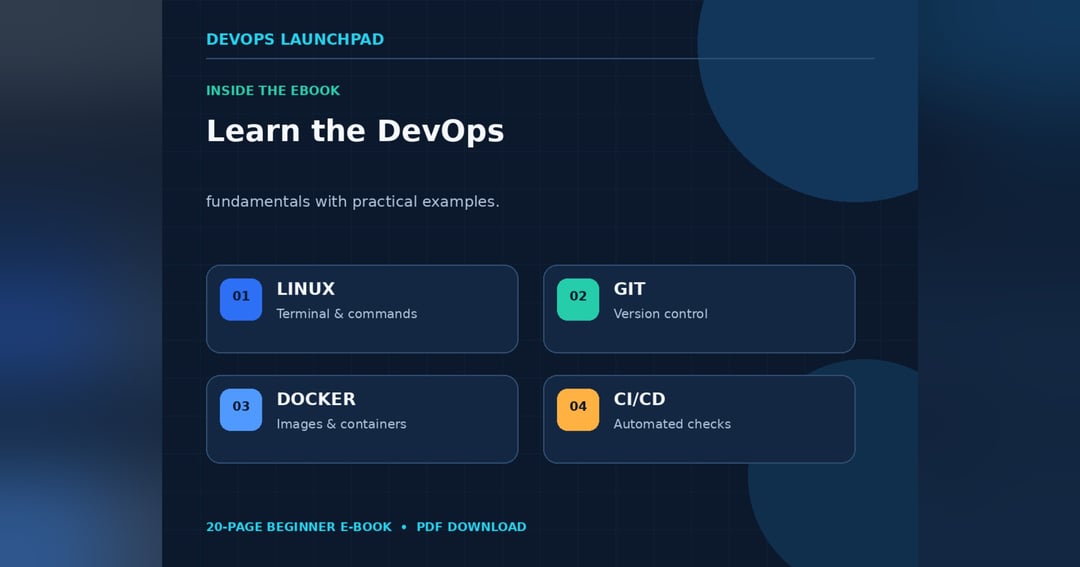Click the DOCKER card title
1080x567 pixels.
[316, 399]
